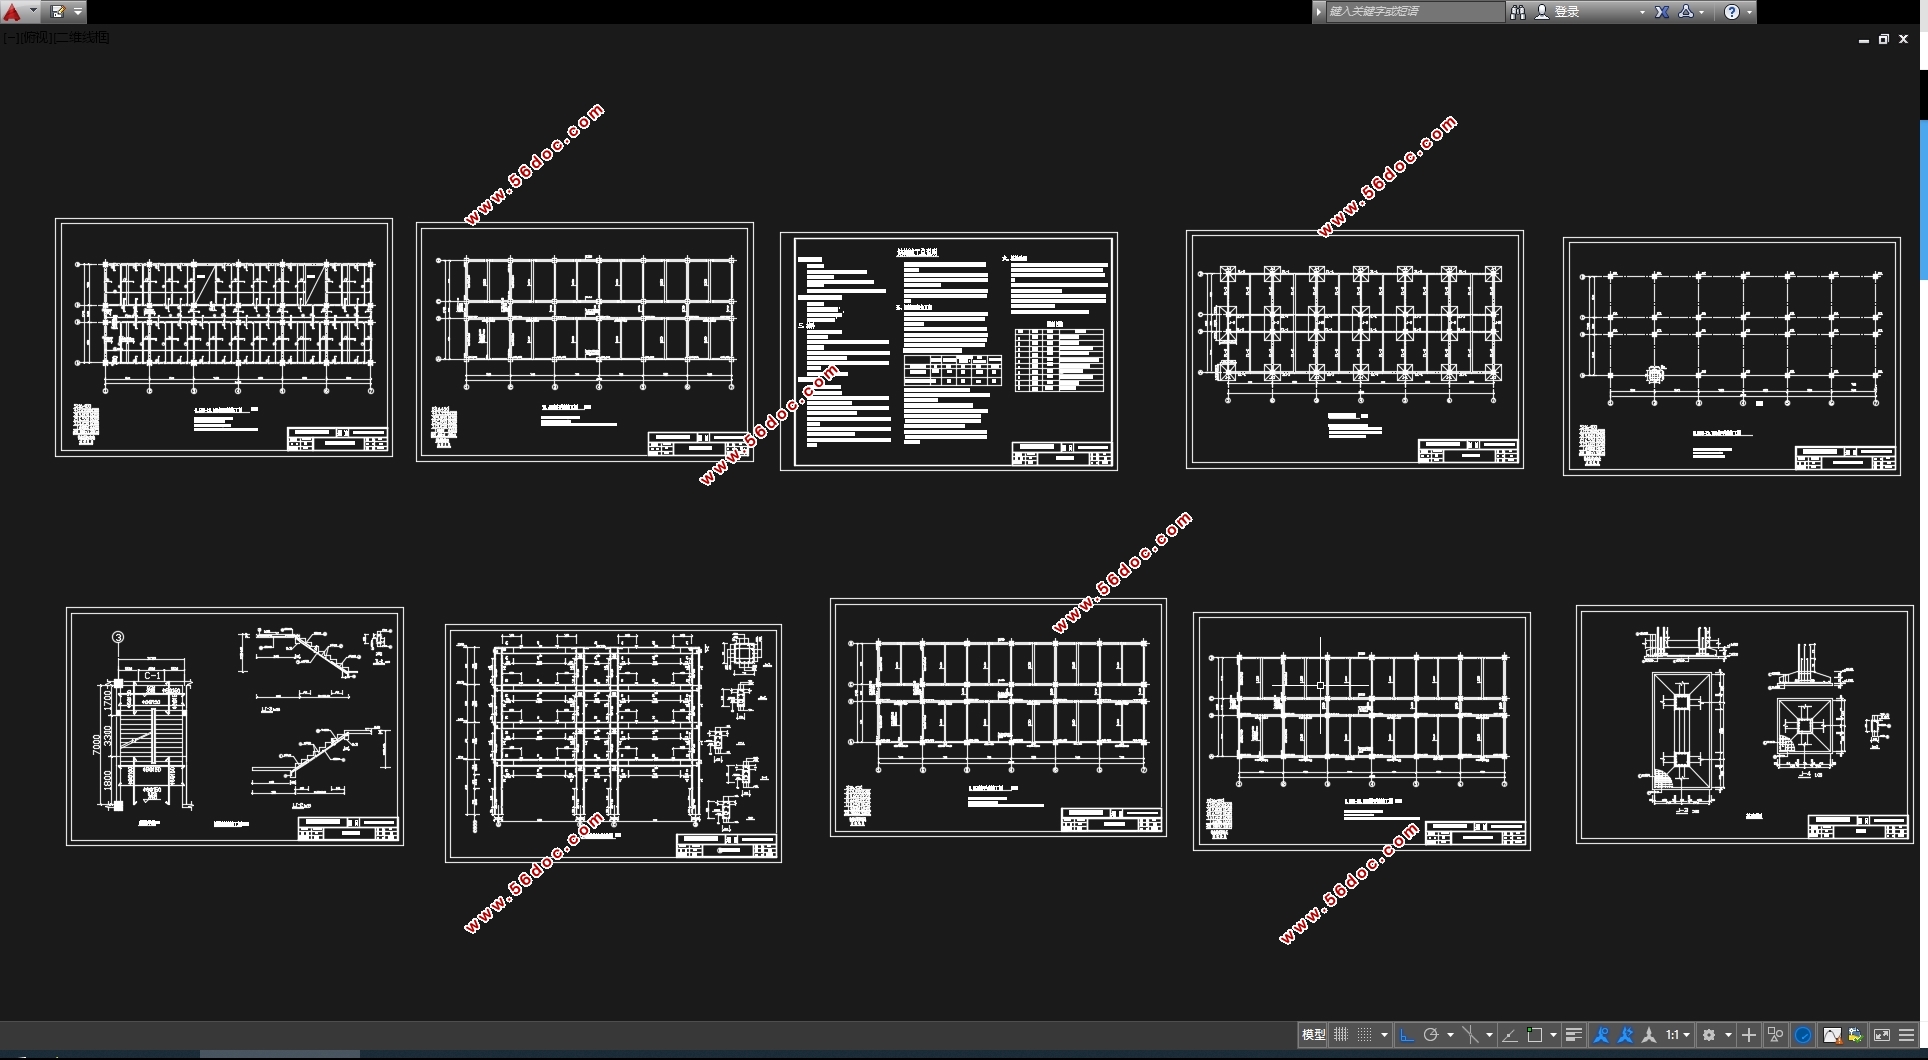Click the 俯视 view control label
The width and height of the screenshot is (1928, 1060).
36,38
